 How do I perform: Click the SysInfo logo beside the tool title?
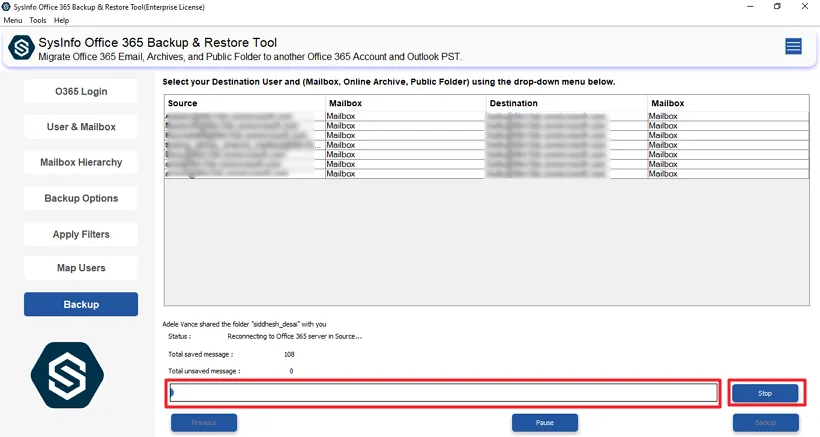click(21, 48)
